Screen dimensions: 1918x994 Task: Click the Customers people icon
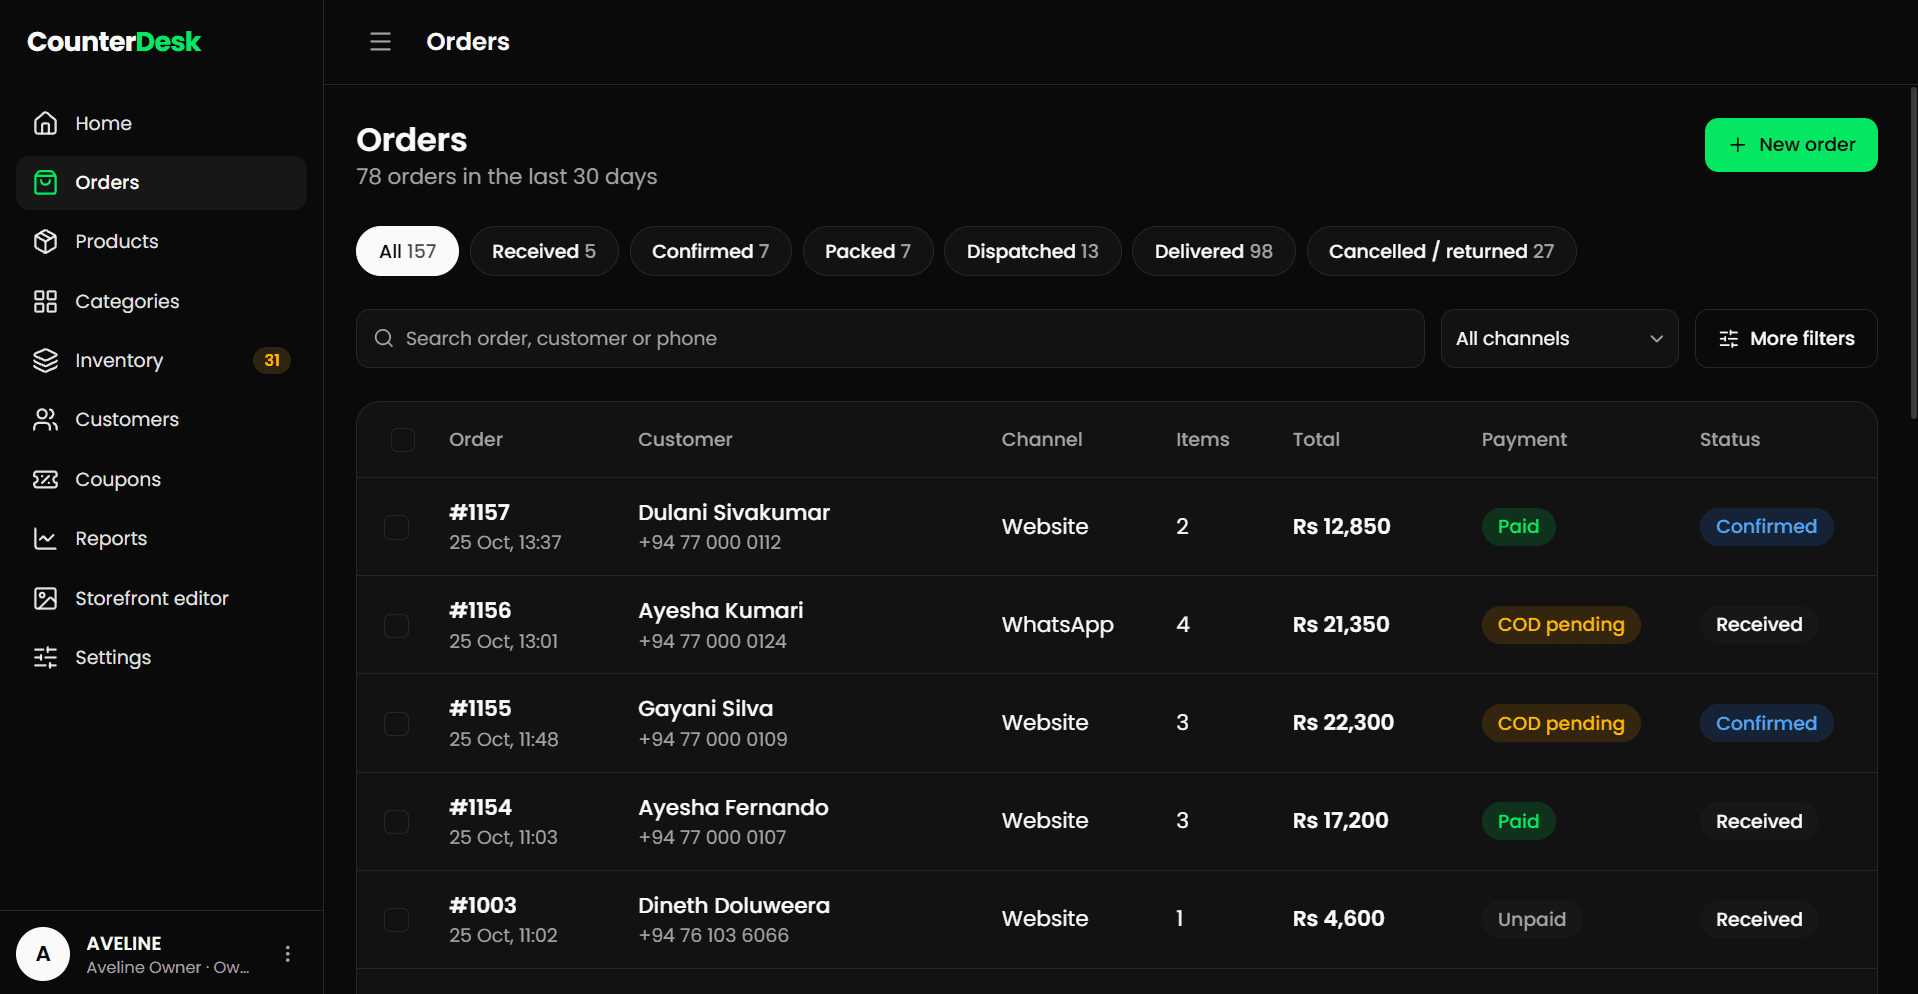[45, 419]
